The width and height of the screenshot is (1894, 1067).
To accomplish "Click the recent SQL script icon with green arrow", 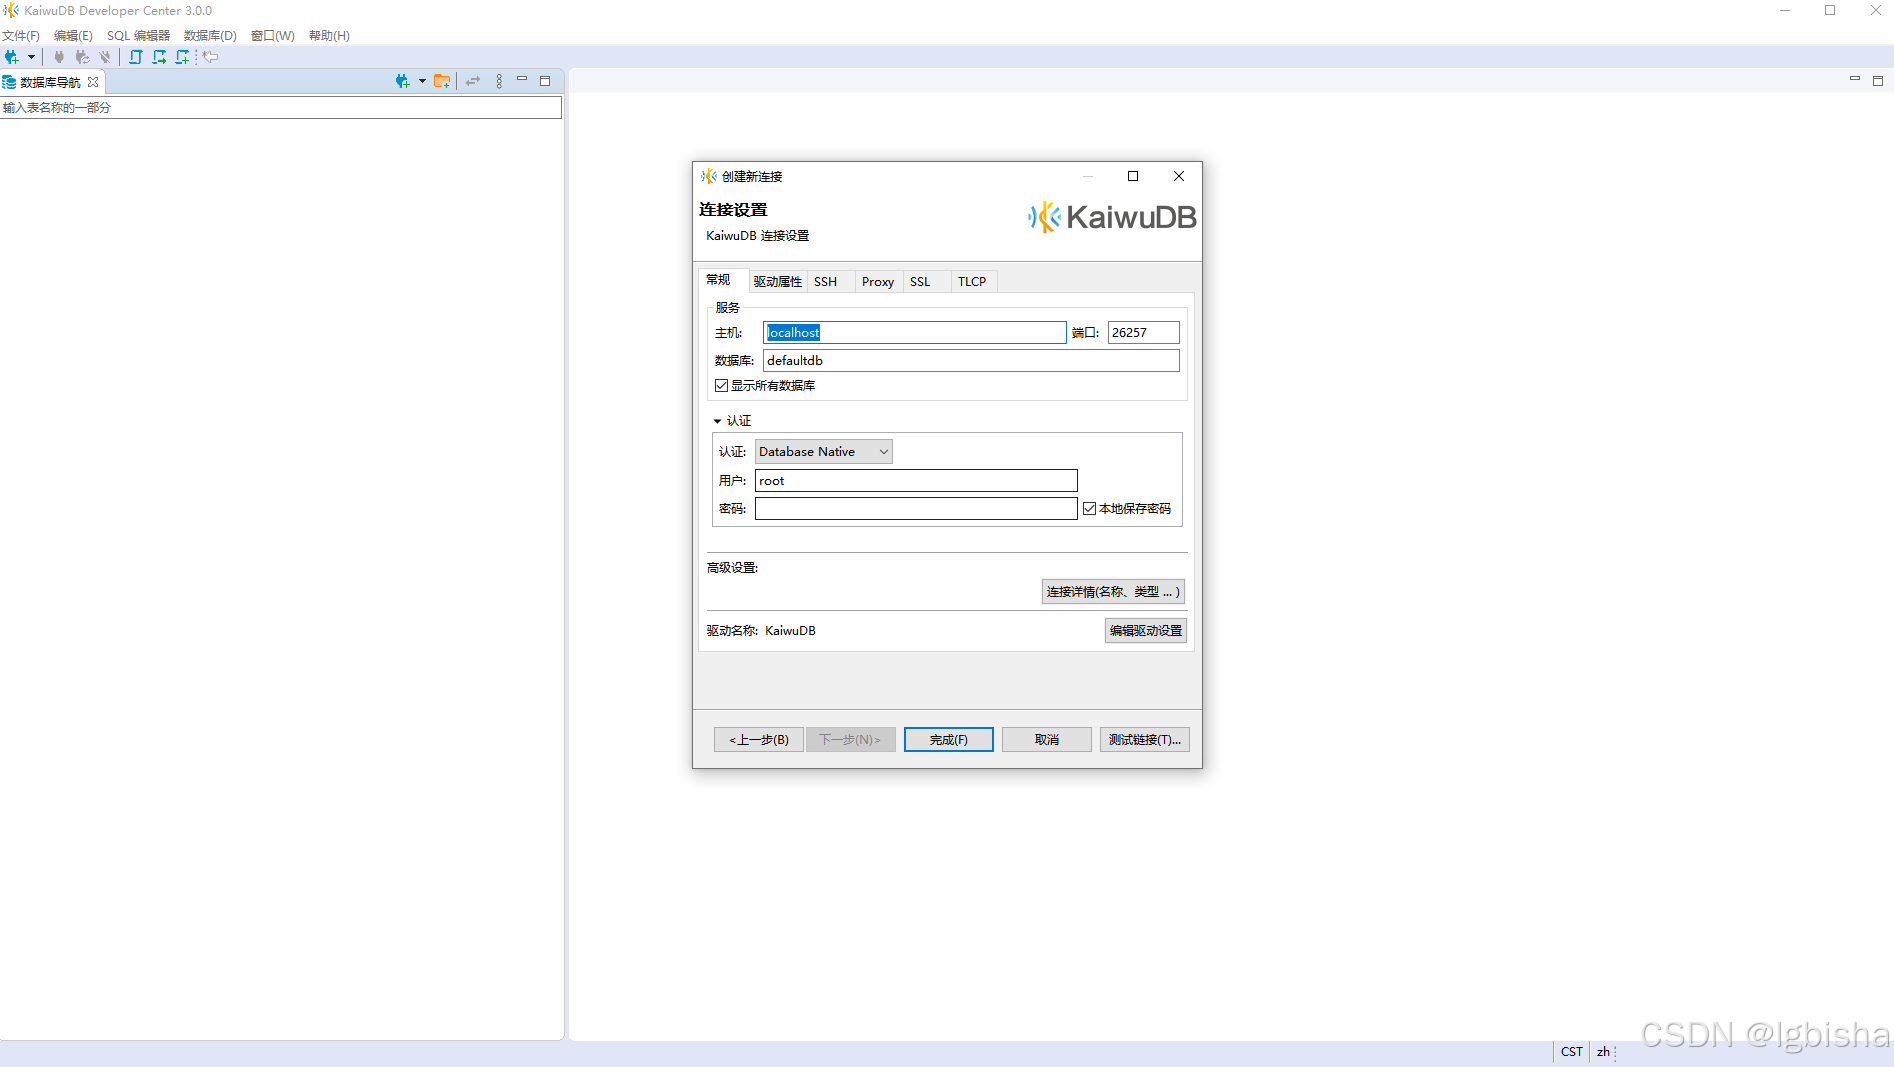I will [x=159, y=57].
